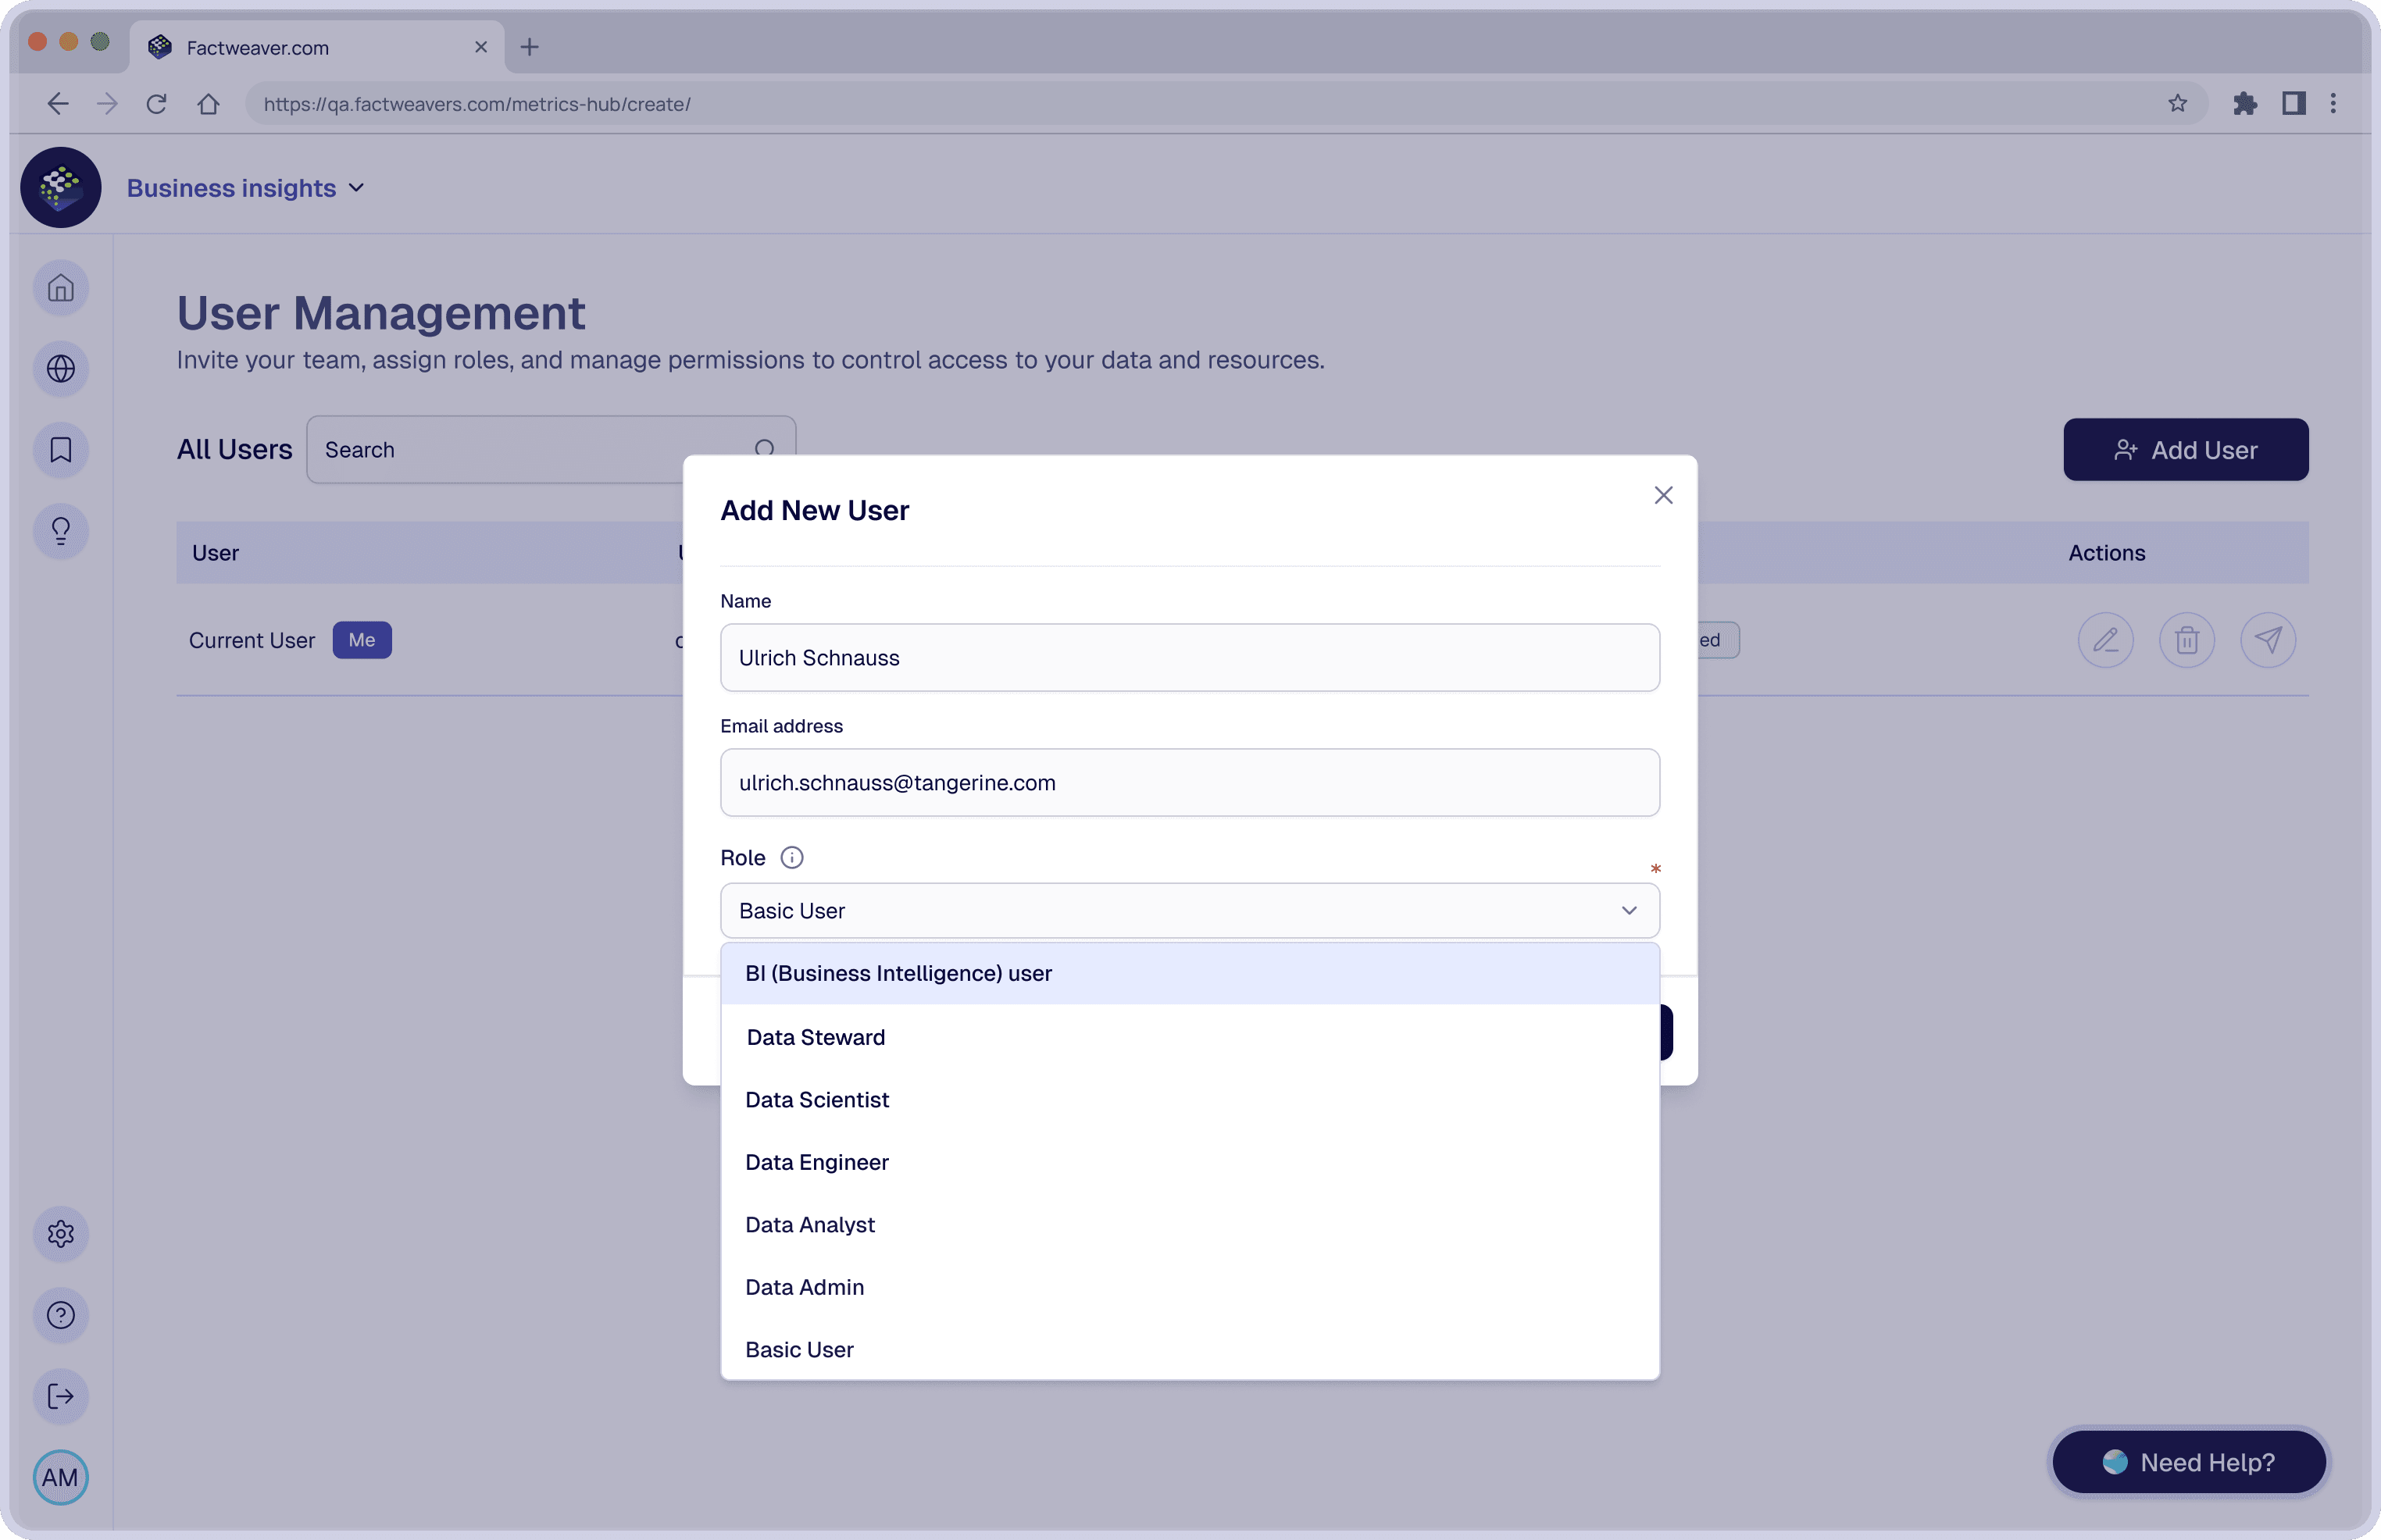Image resolution: width=2381 pixels, height=1540 pixels.
Task: Show Role info tooltip icon
Action: (x=791, y=857)
